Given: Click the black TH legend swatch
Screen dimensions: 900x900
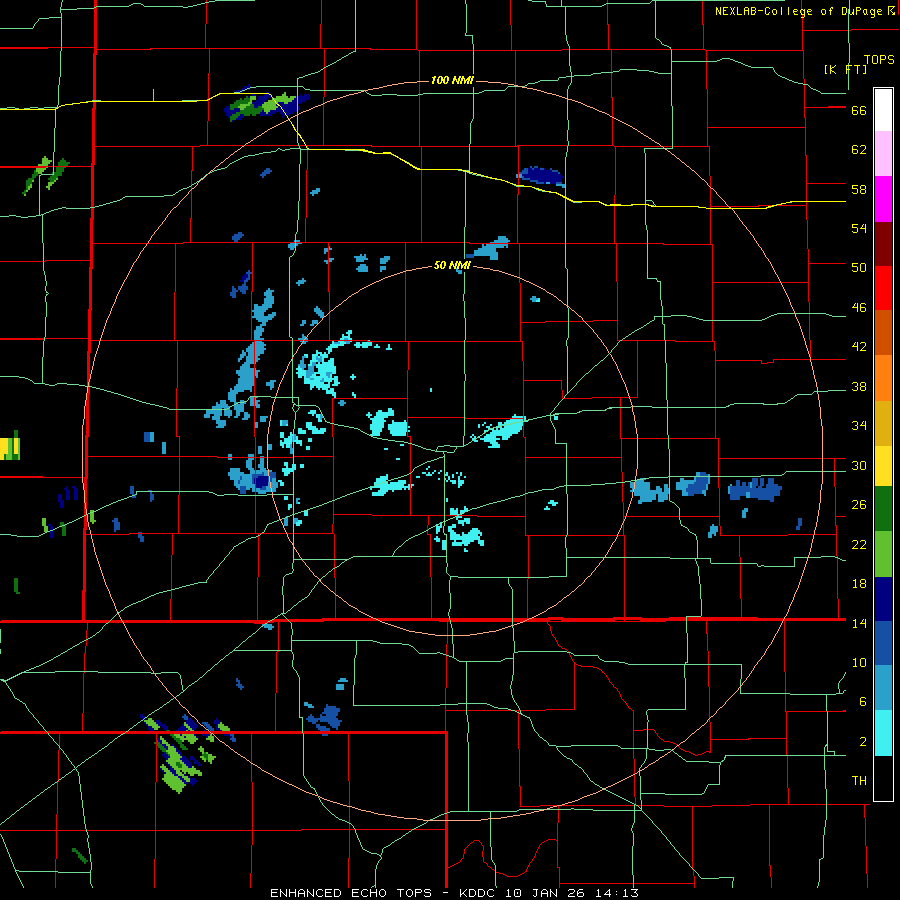Looking at the screenshot, I should click(x=883, y=778).
